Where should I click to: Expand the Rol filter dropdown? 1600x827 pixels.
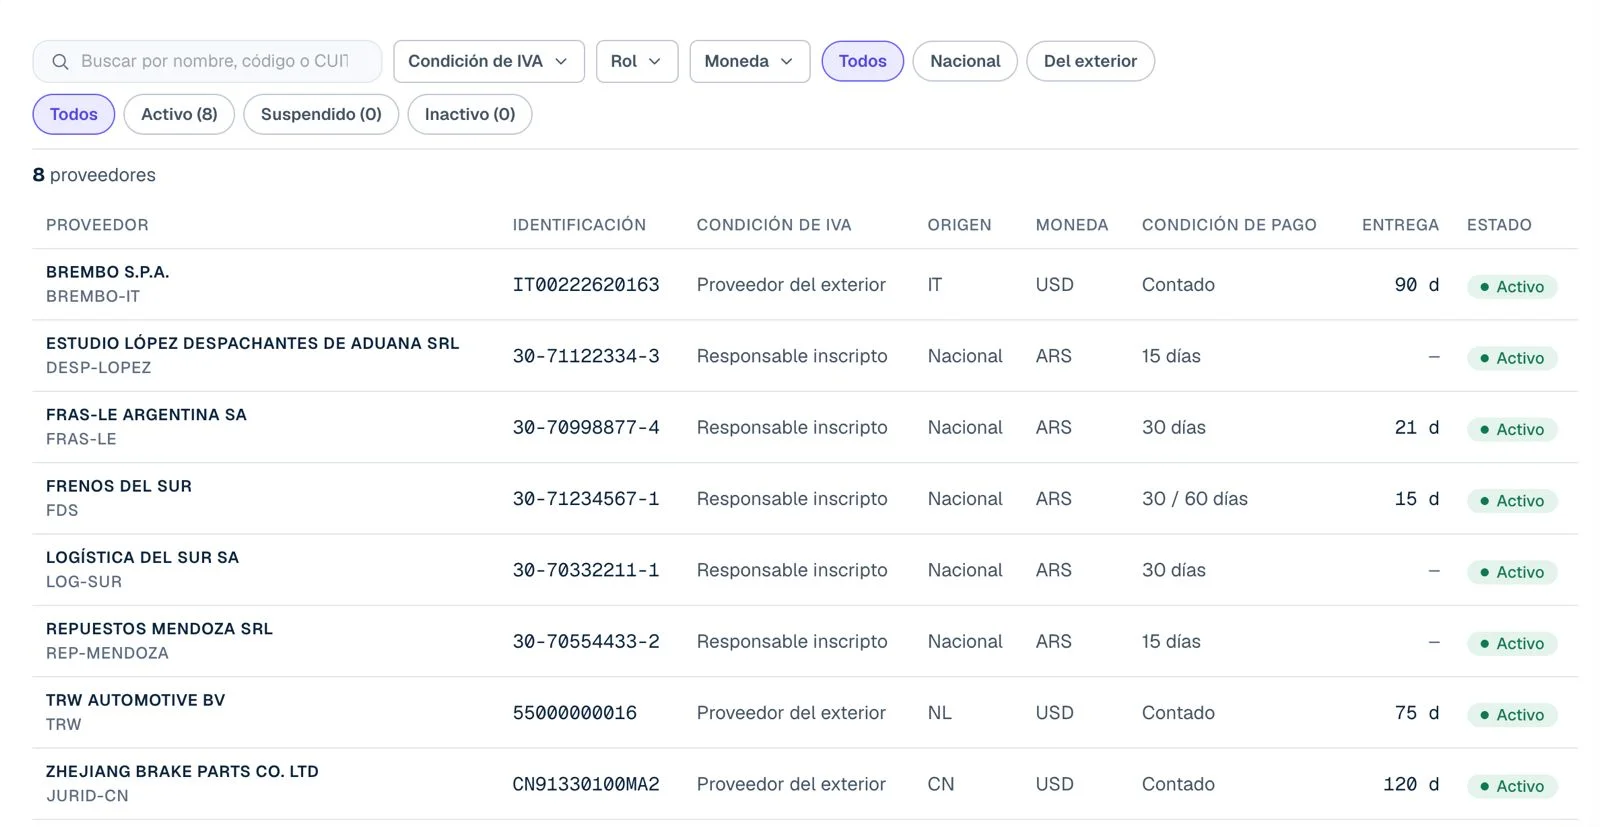[637, 62]
